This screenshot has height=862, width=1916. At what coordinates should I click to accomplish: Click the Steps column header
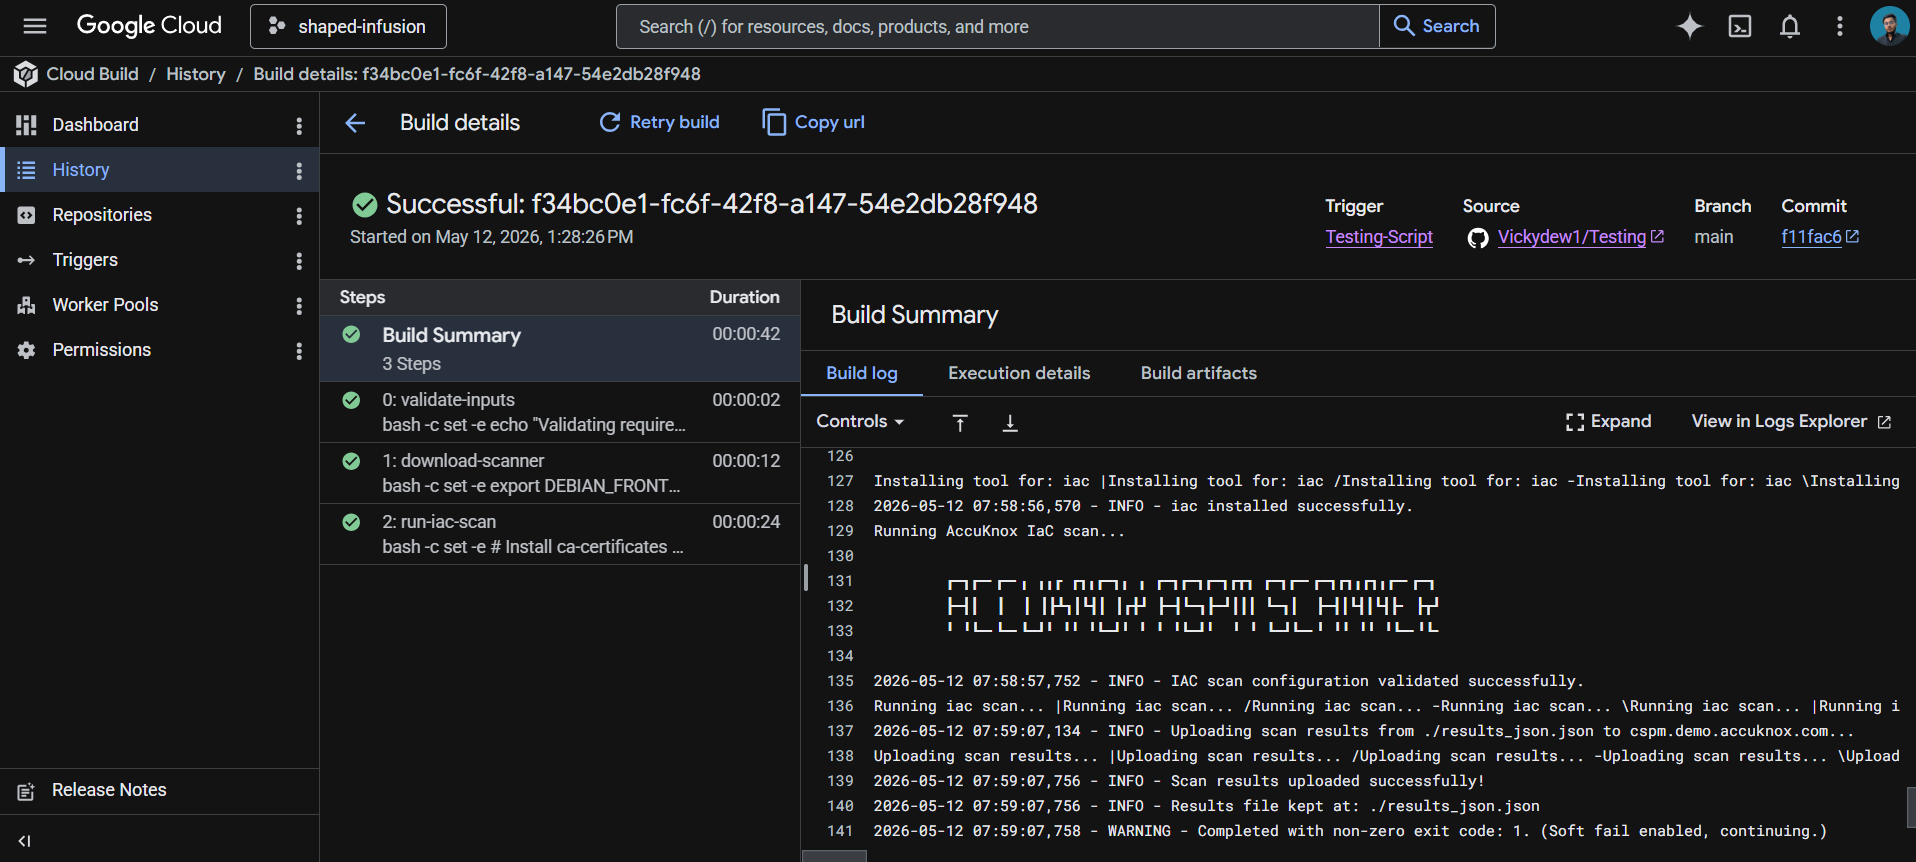[362, 297]
